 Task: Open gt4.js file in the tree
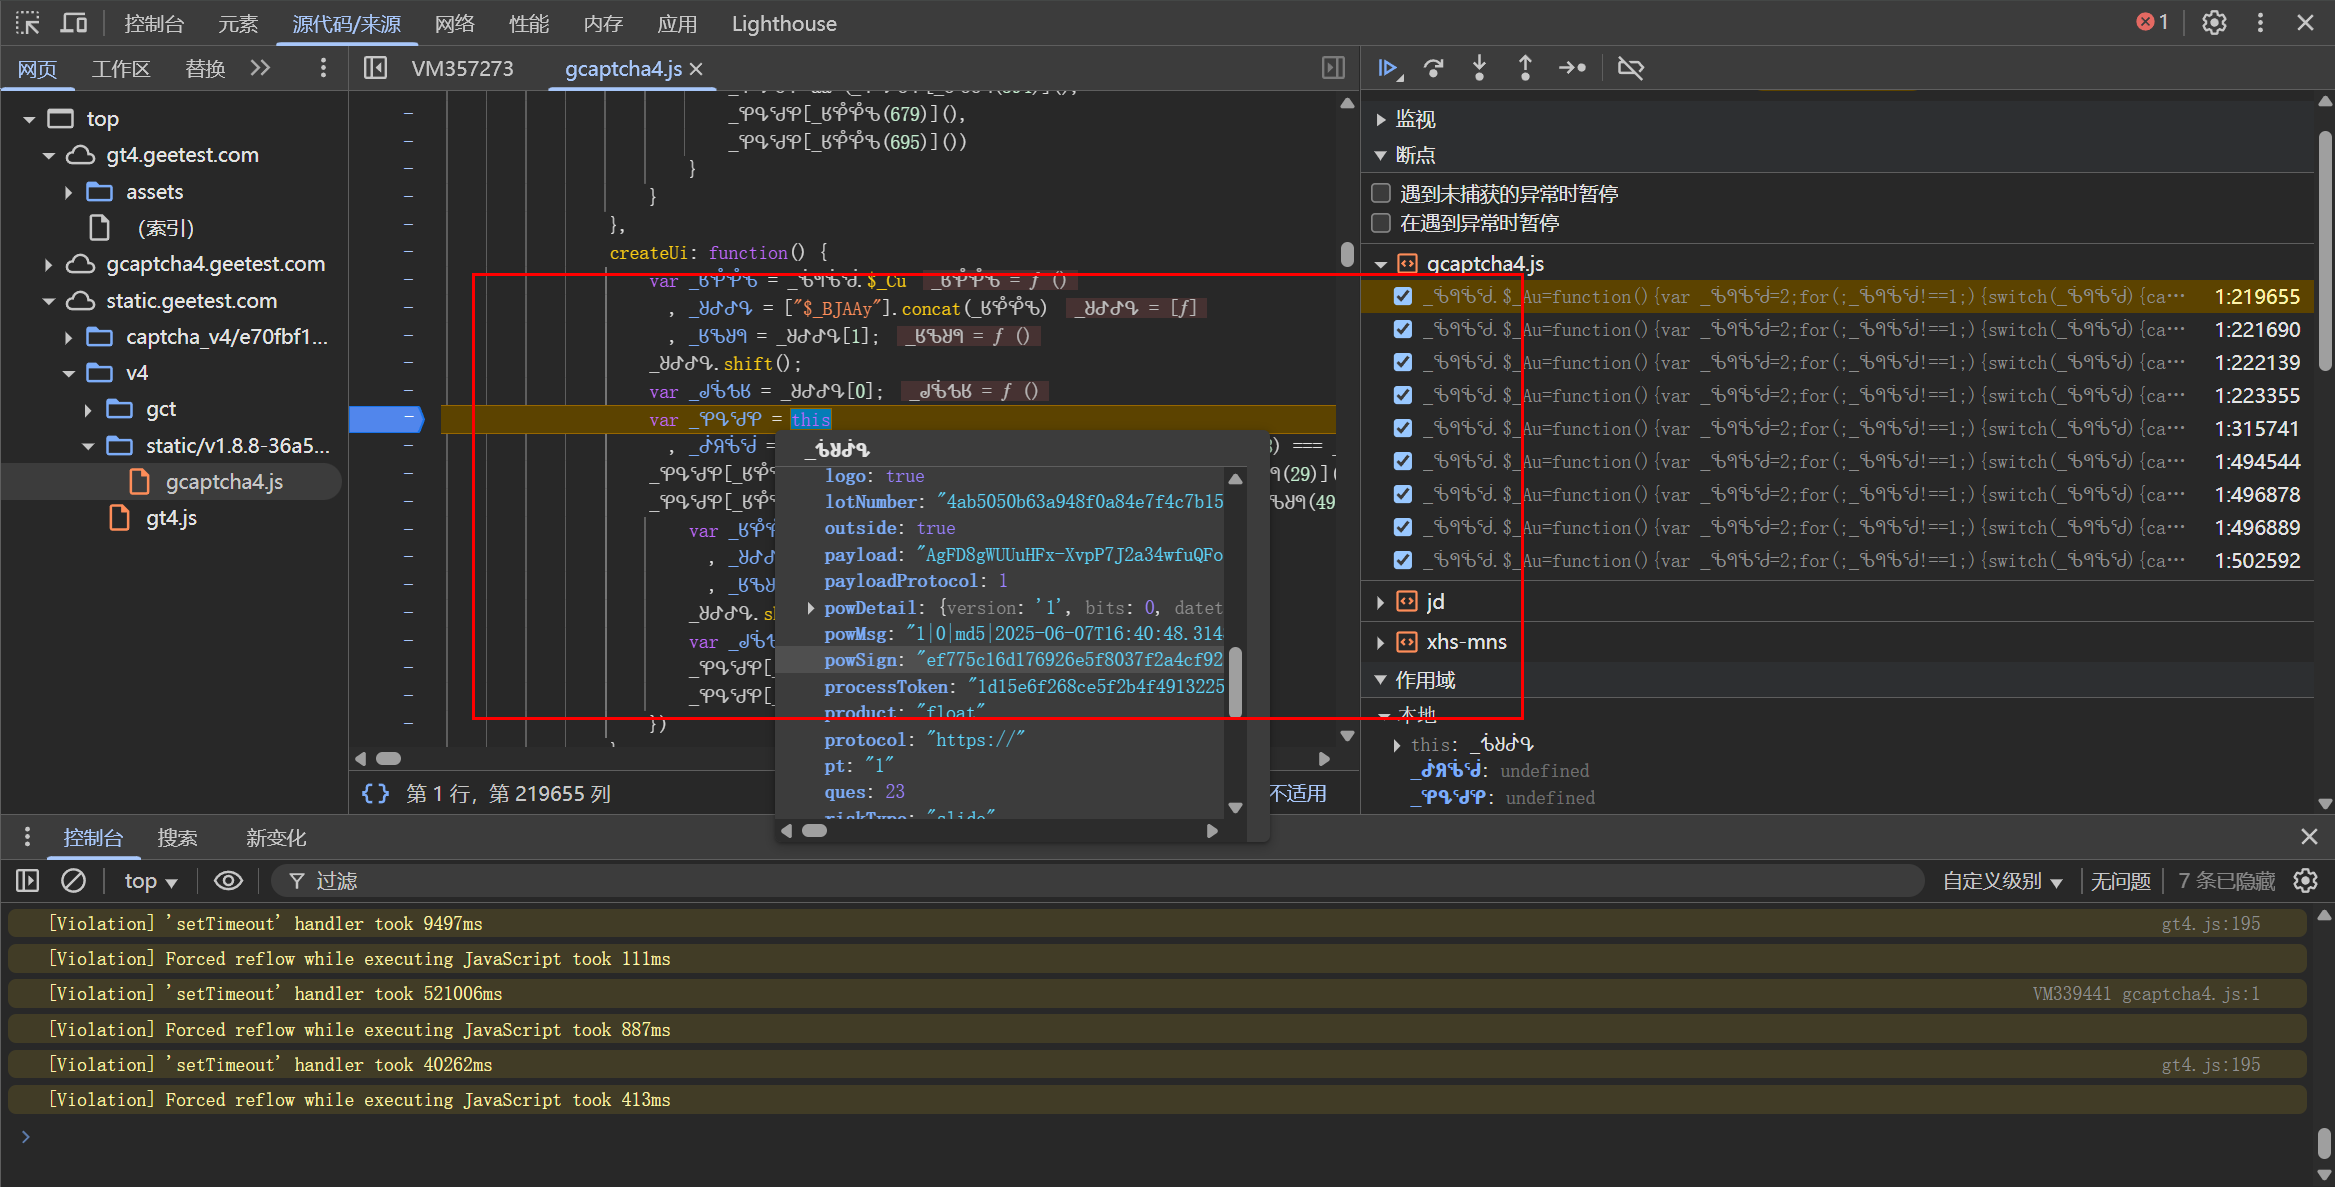pyautogui.click(x=171, y=518)
